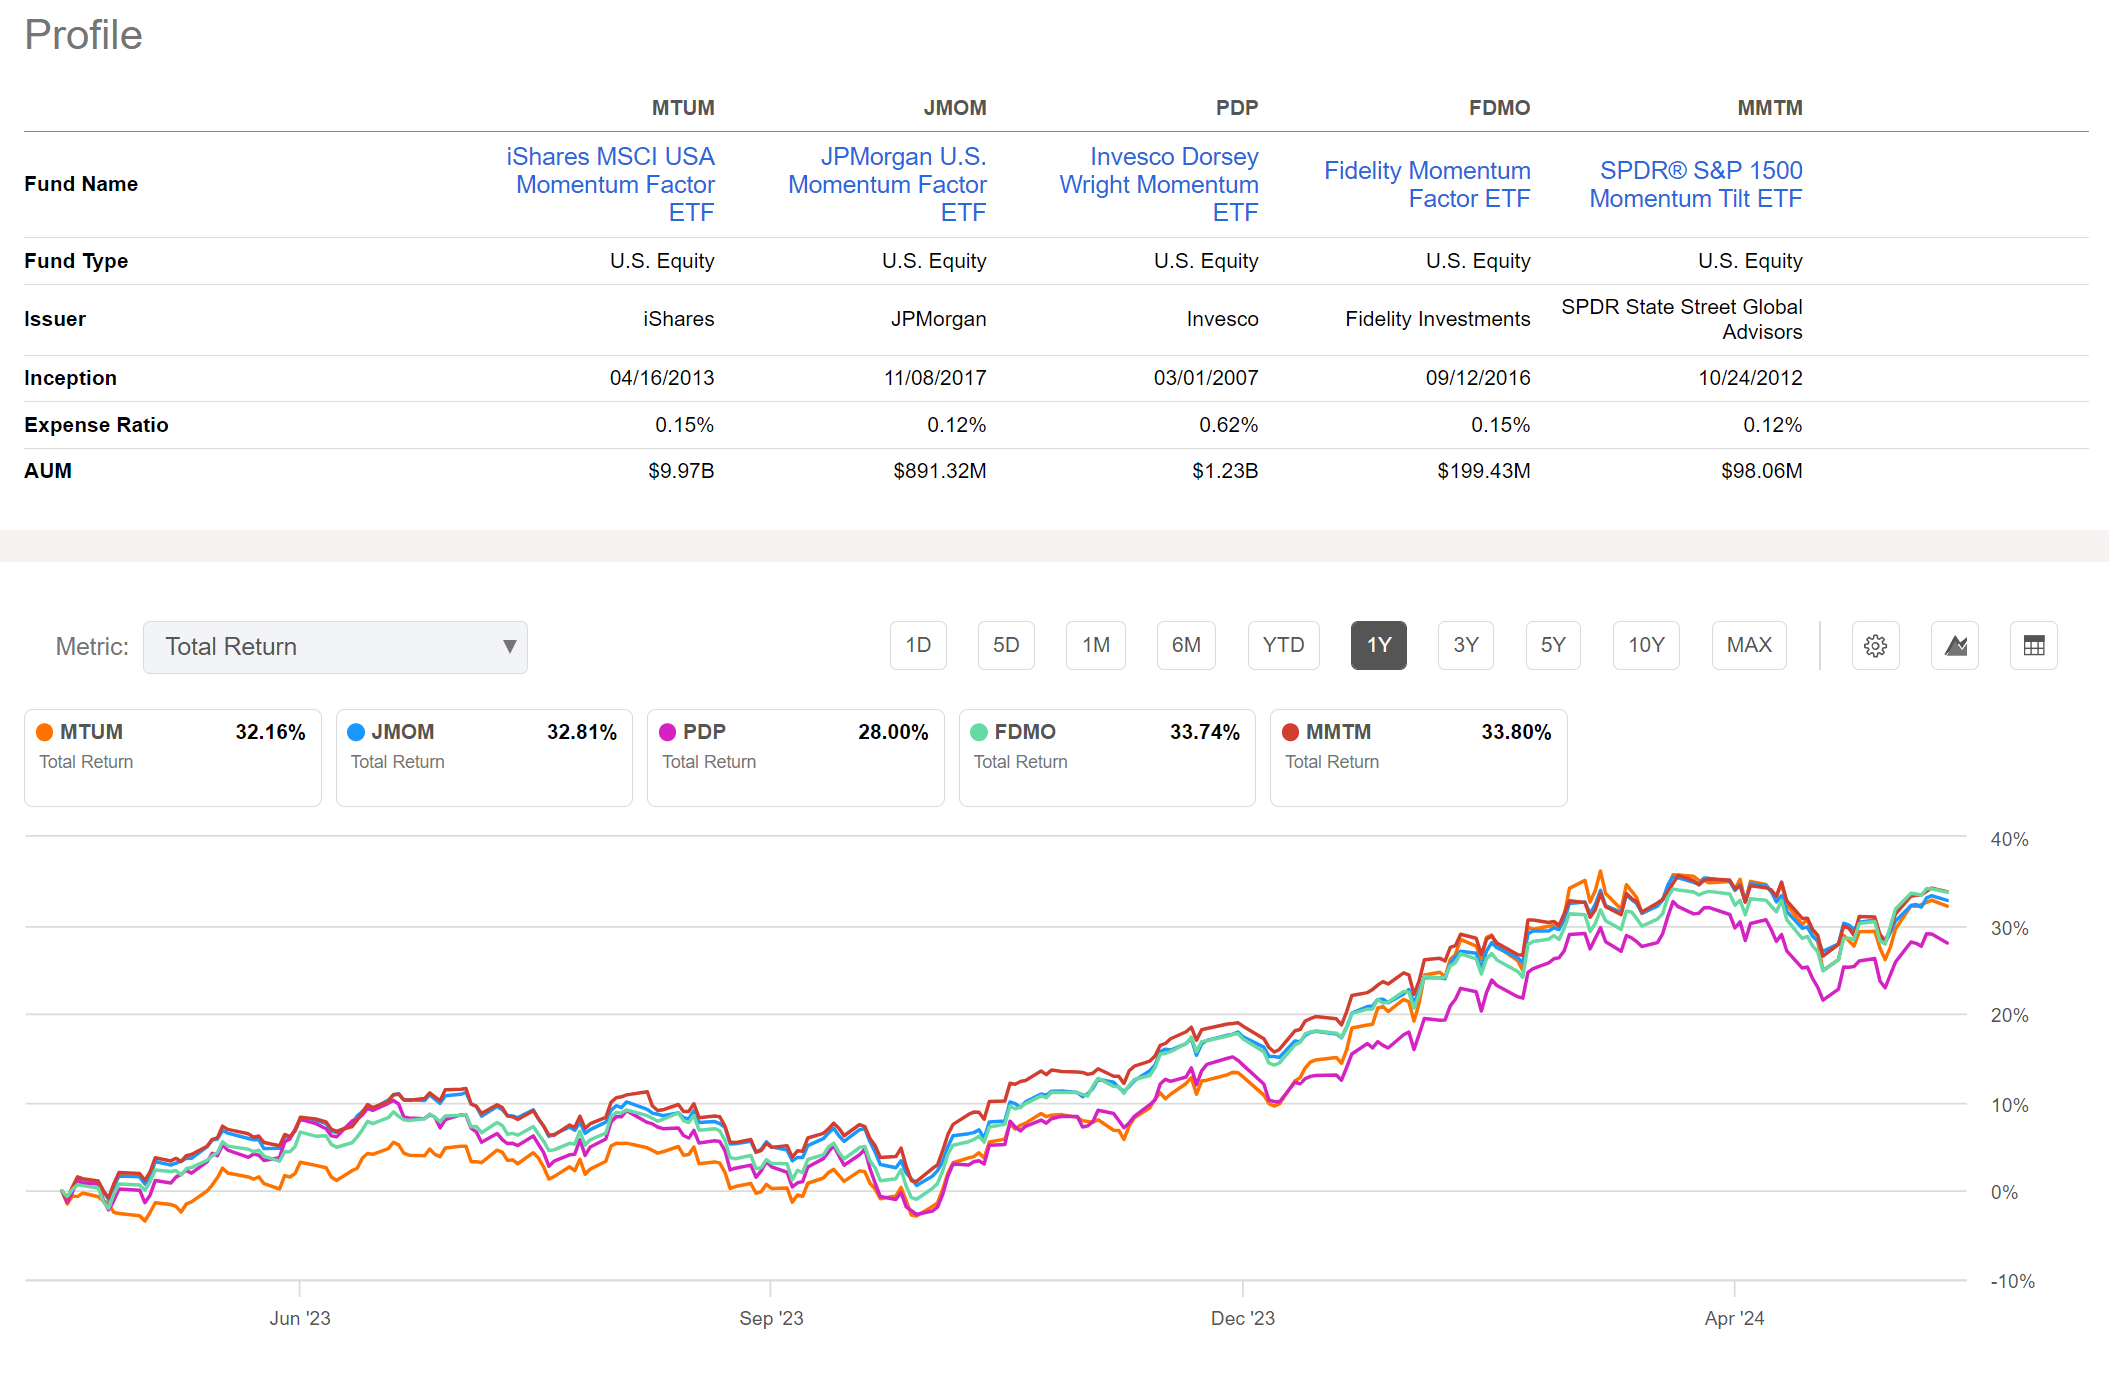Open the table view of chart data
This screenshot has height=1374, width=2109.
click(2033, 646)
